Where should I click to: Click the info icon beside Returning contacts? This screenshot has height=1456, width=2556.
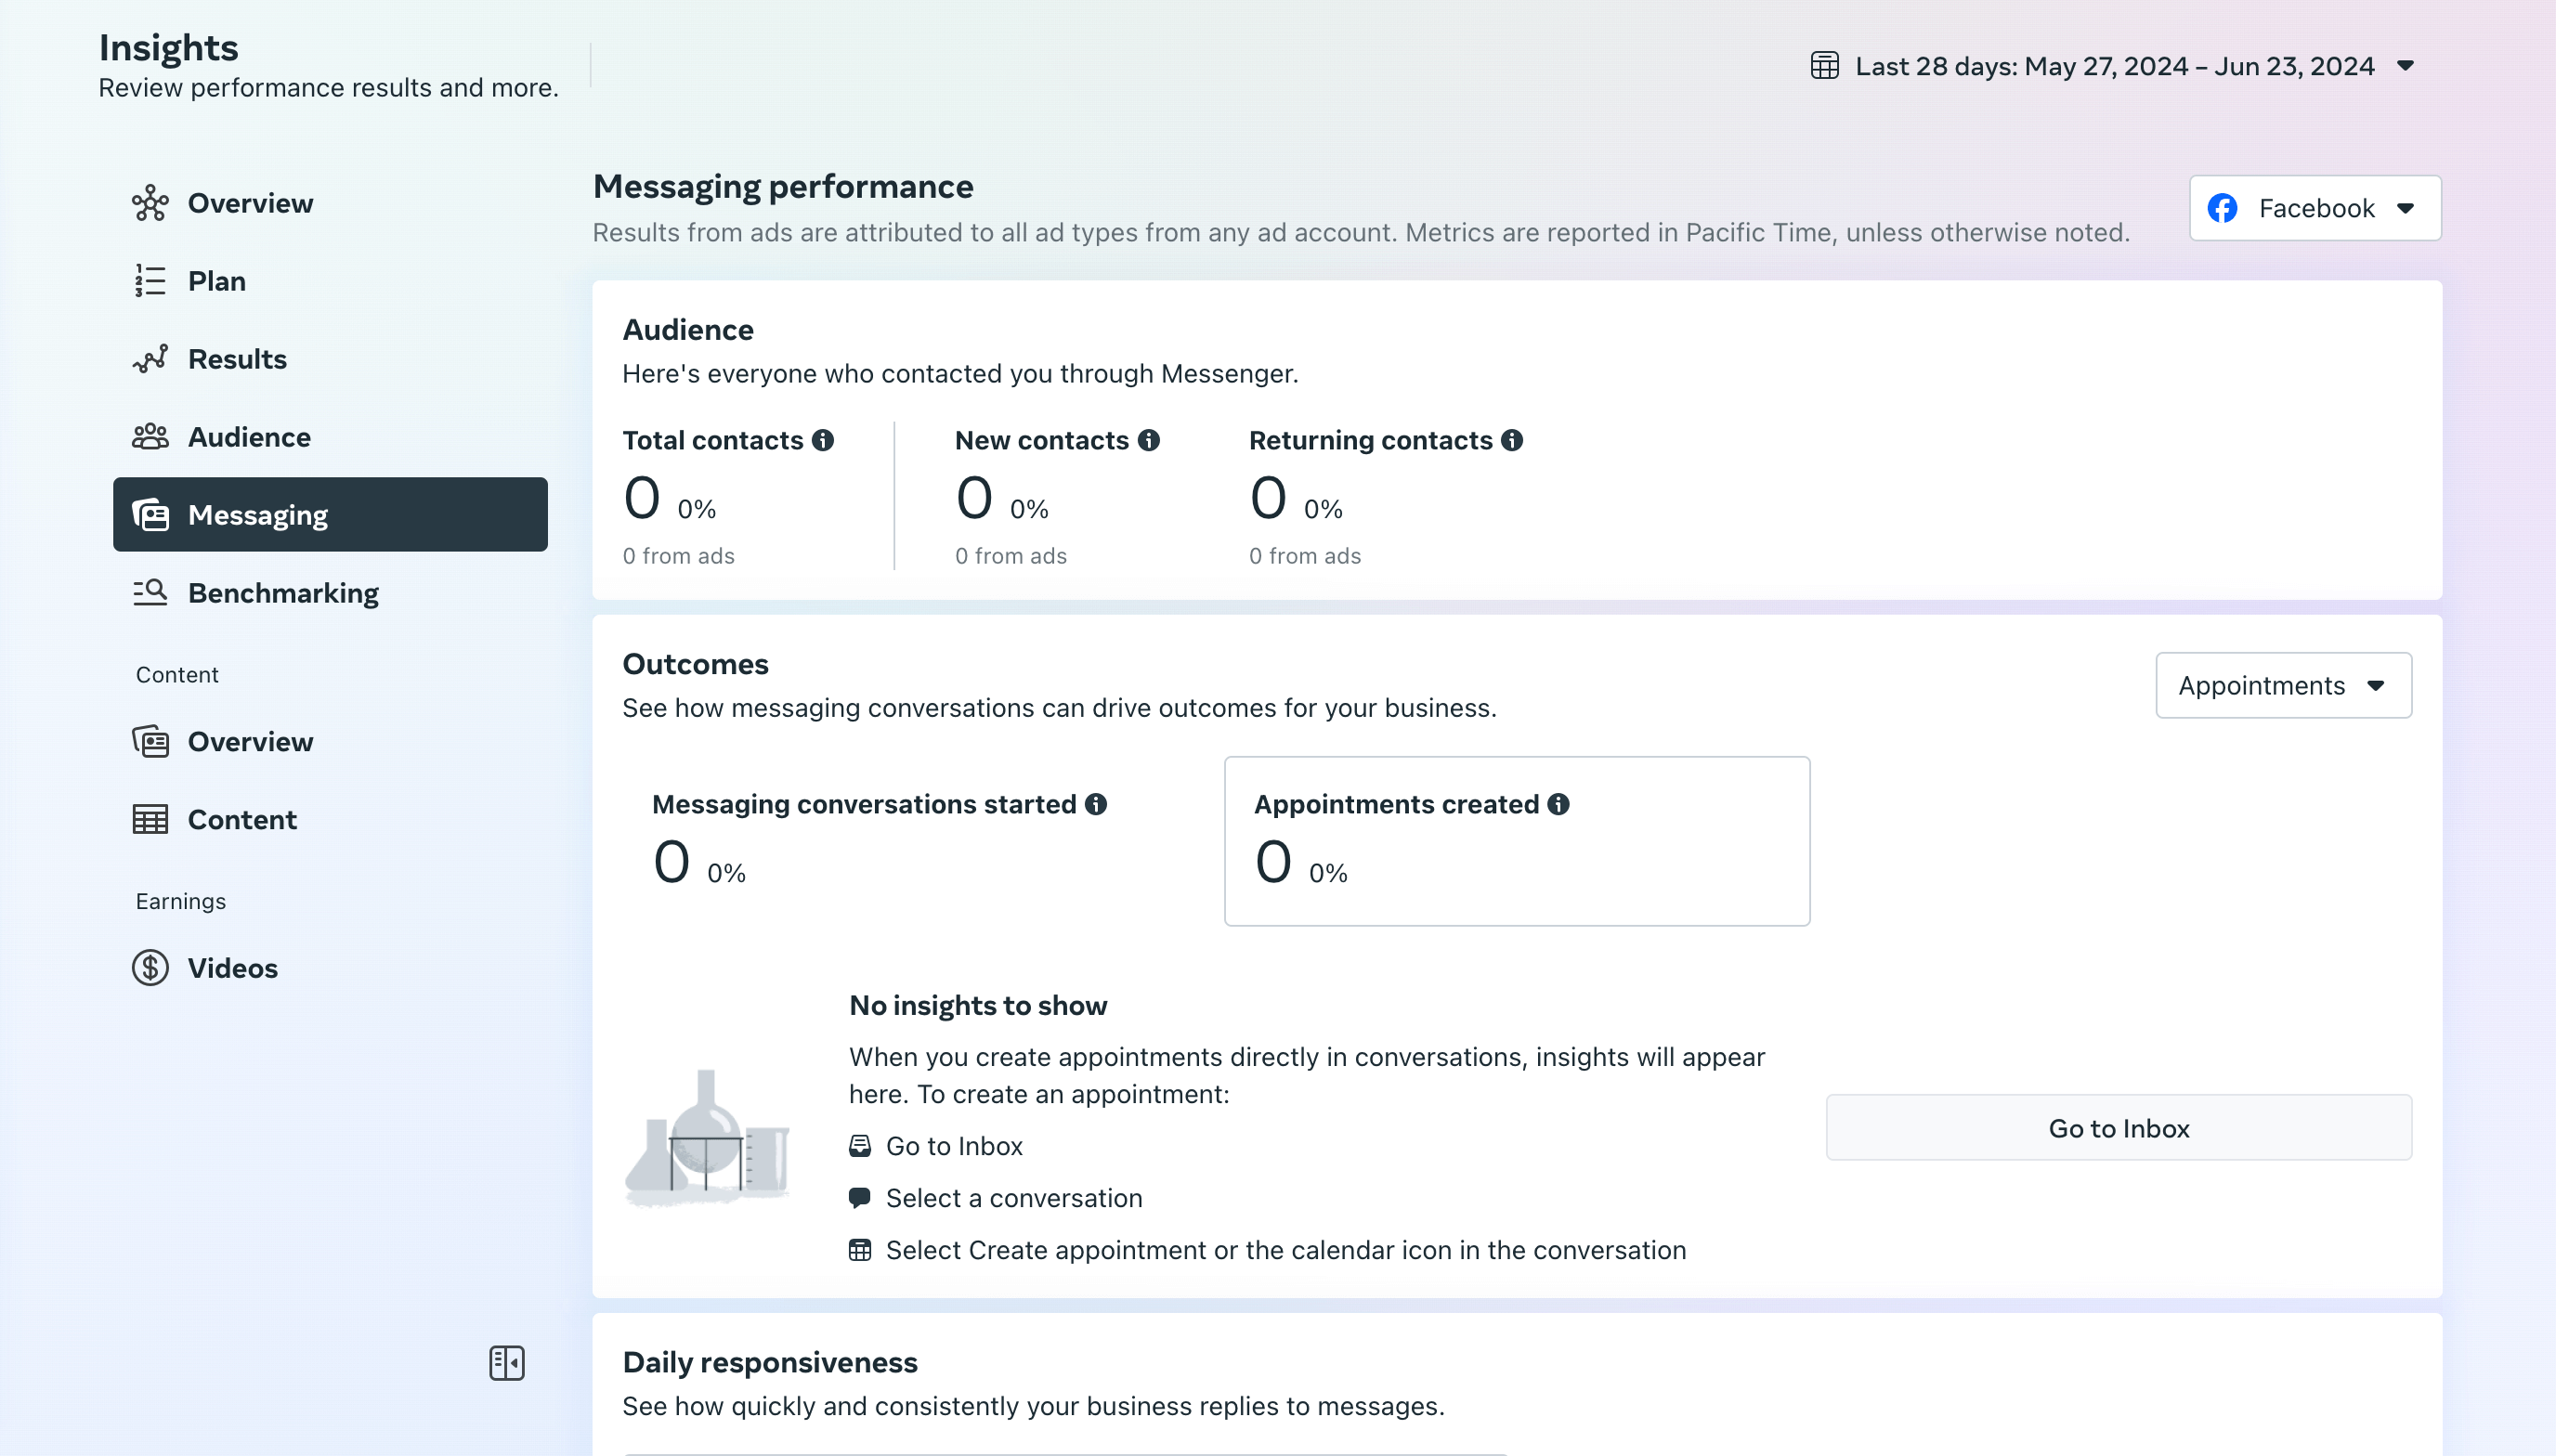point(1512,440)
